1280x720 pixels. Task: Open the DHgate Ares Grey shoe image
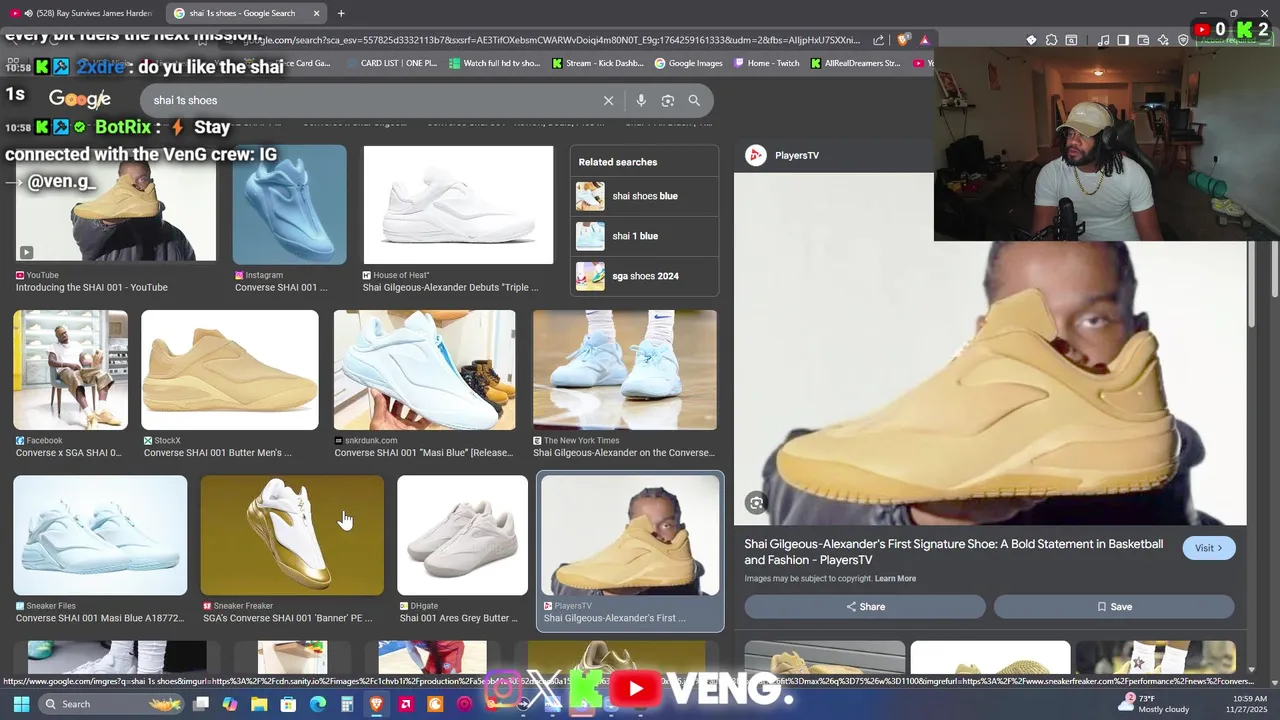[x=462, y=536]
